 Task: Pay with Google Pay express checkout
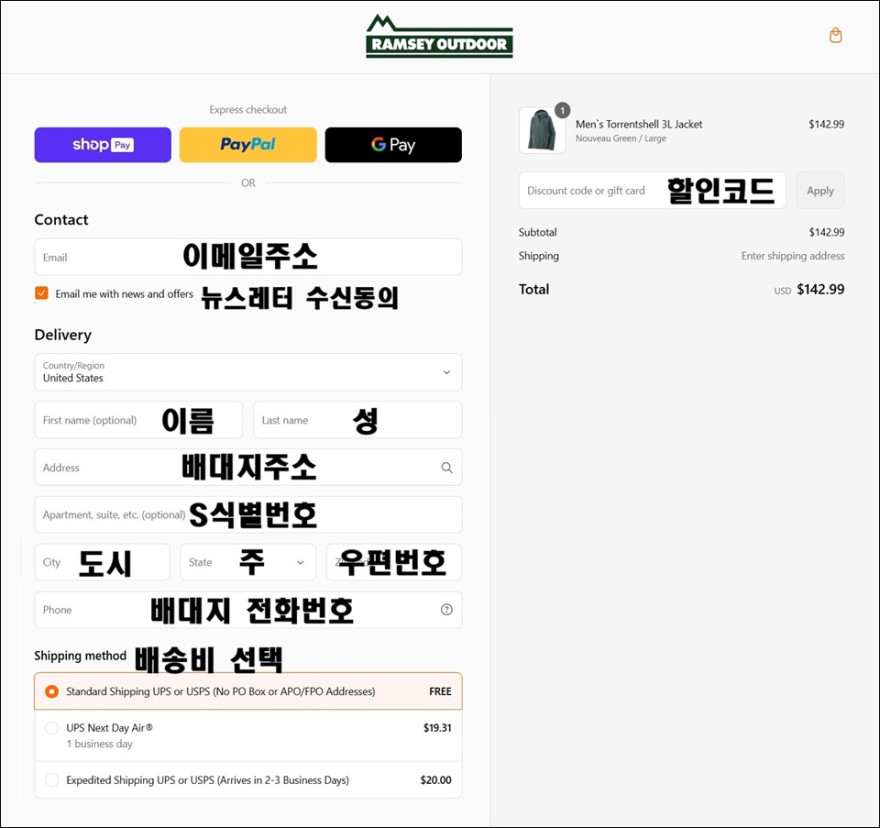click(x=393, y=145)
